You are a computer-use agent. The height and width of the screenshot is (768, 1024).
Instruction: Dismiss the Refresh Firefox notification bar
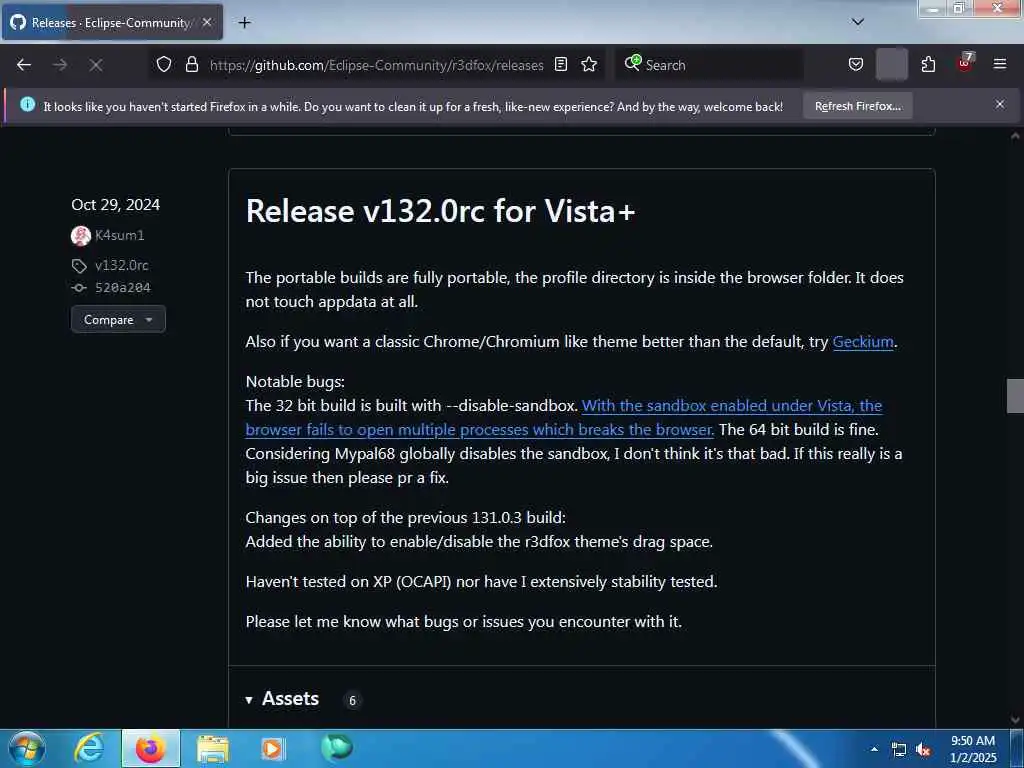click(1000, 104)
